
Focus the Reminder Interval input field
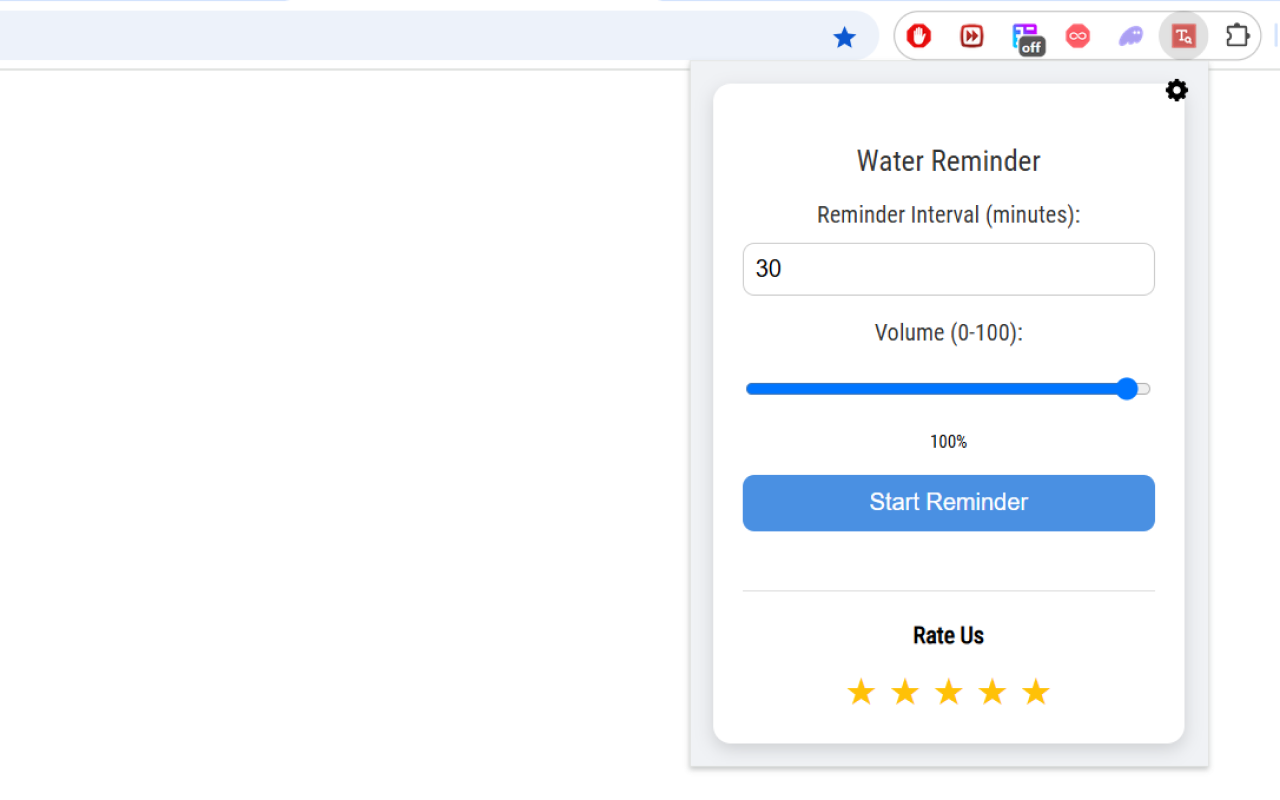point(948,269)
